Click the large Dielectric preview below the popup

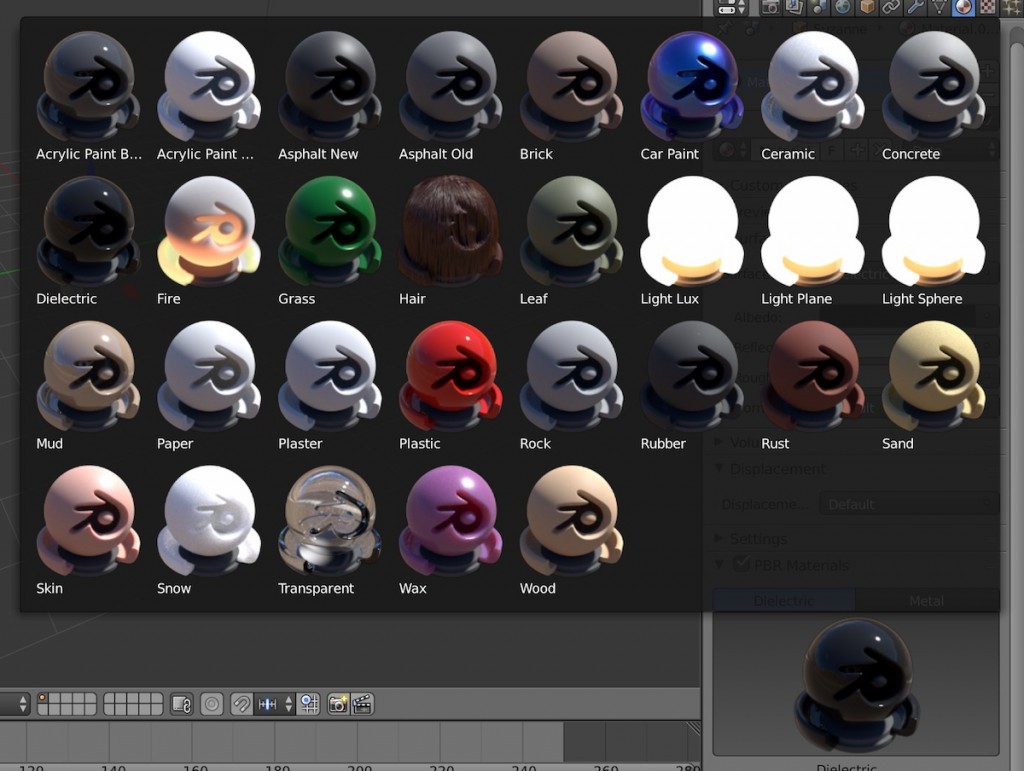click(x=856, y=684)
